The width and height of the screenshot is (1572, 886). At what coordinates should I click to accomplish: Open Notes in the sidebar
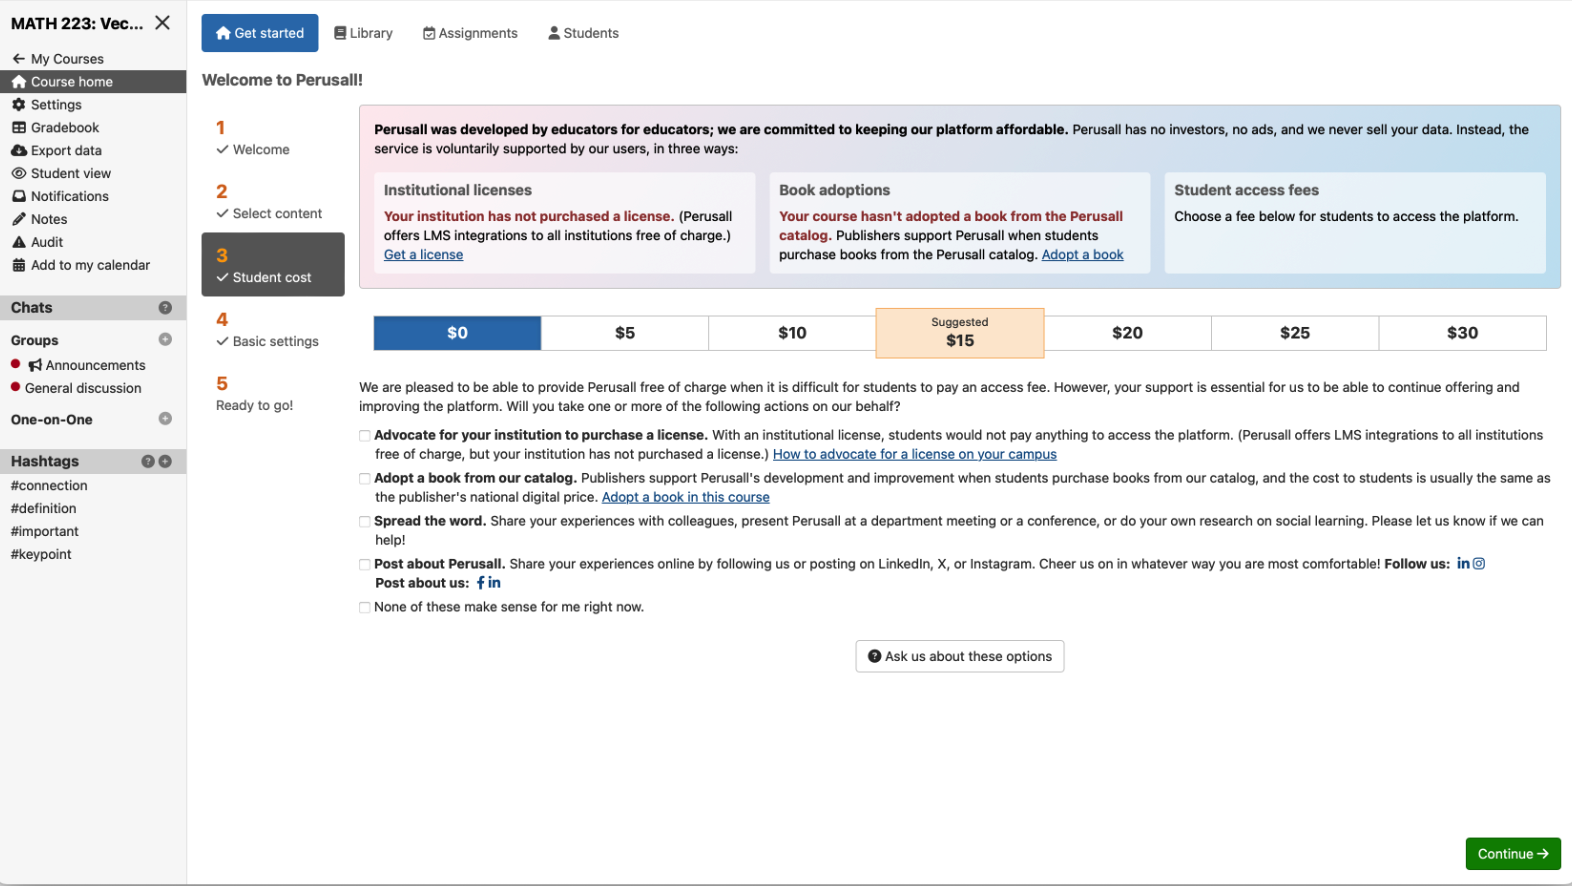40,220
